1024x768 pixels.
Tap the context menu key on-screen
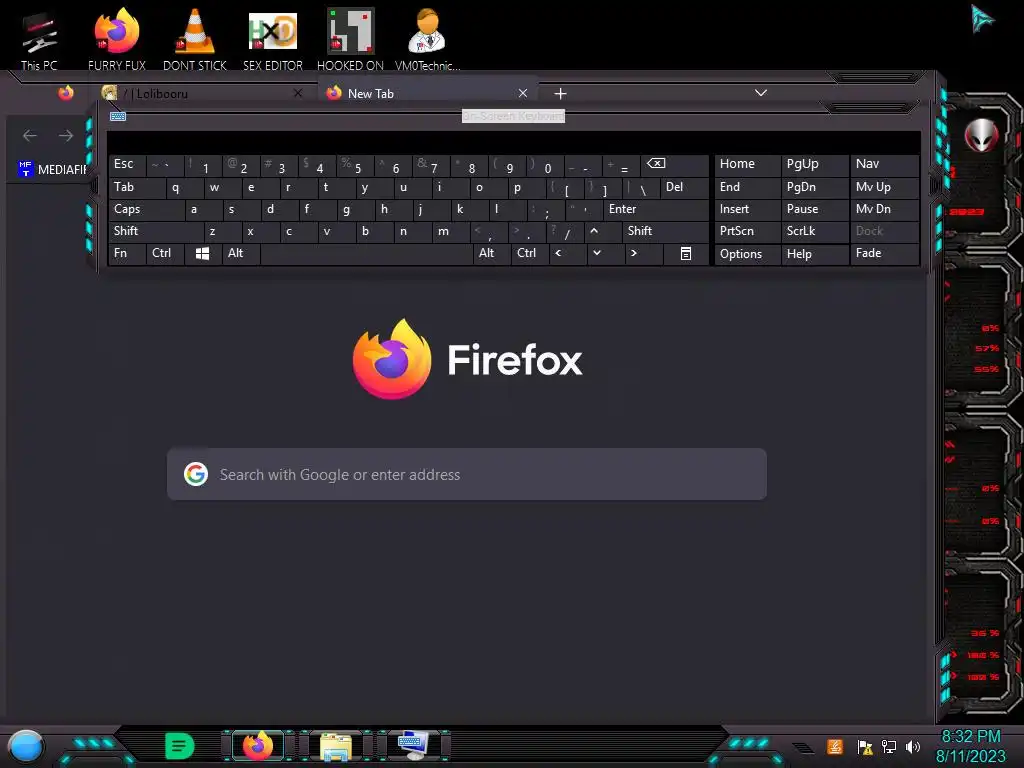(686, 253)
